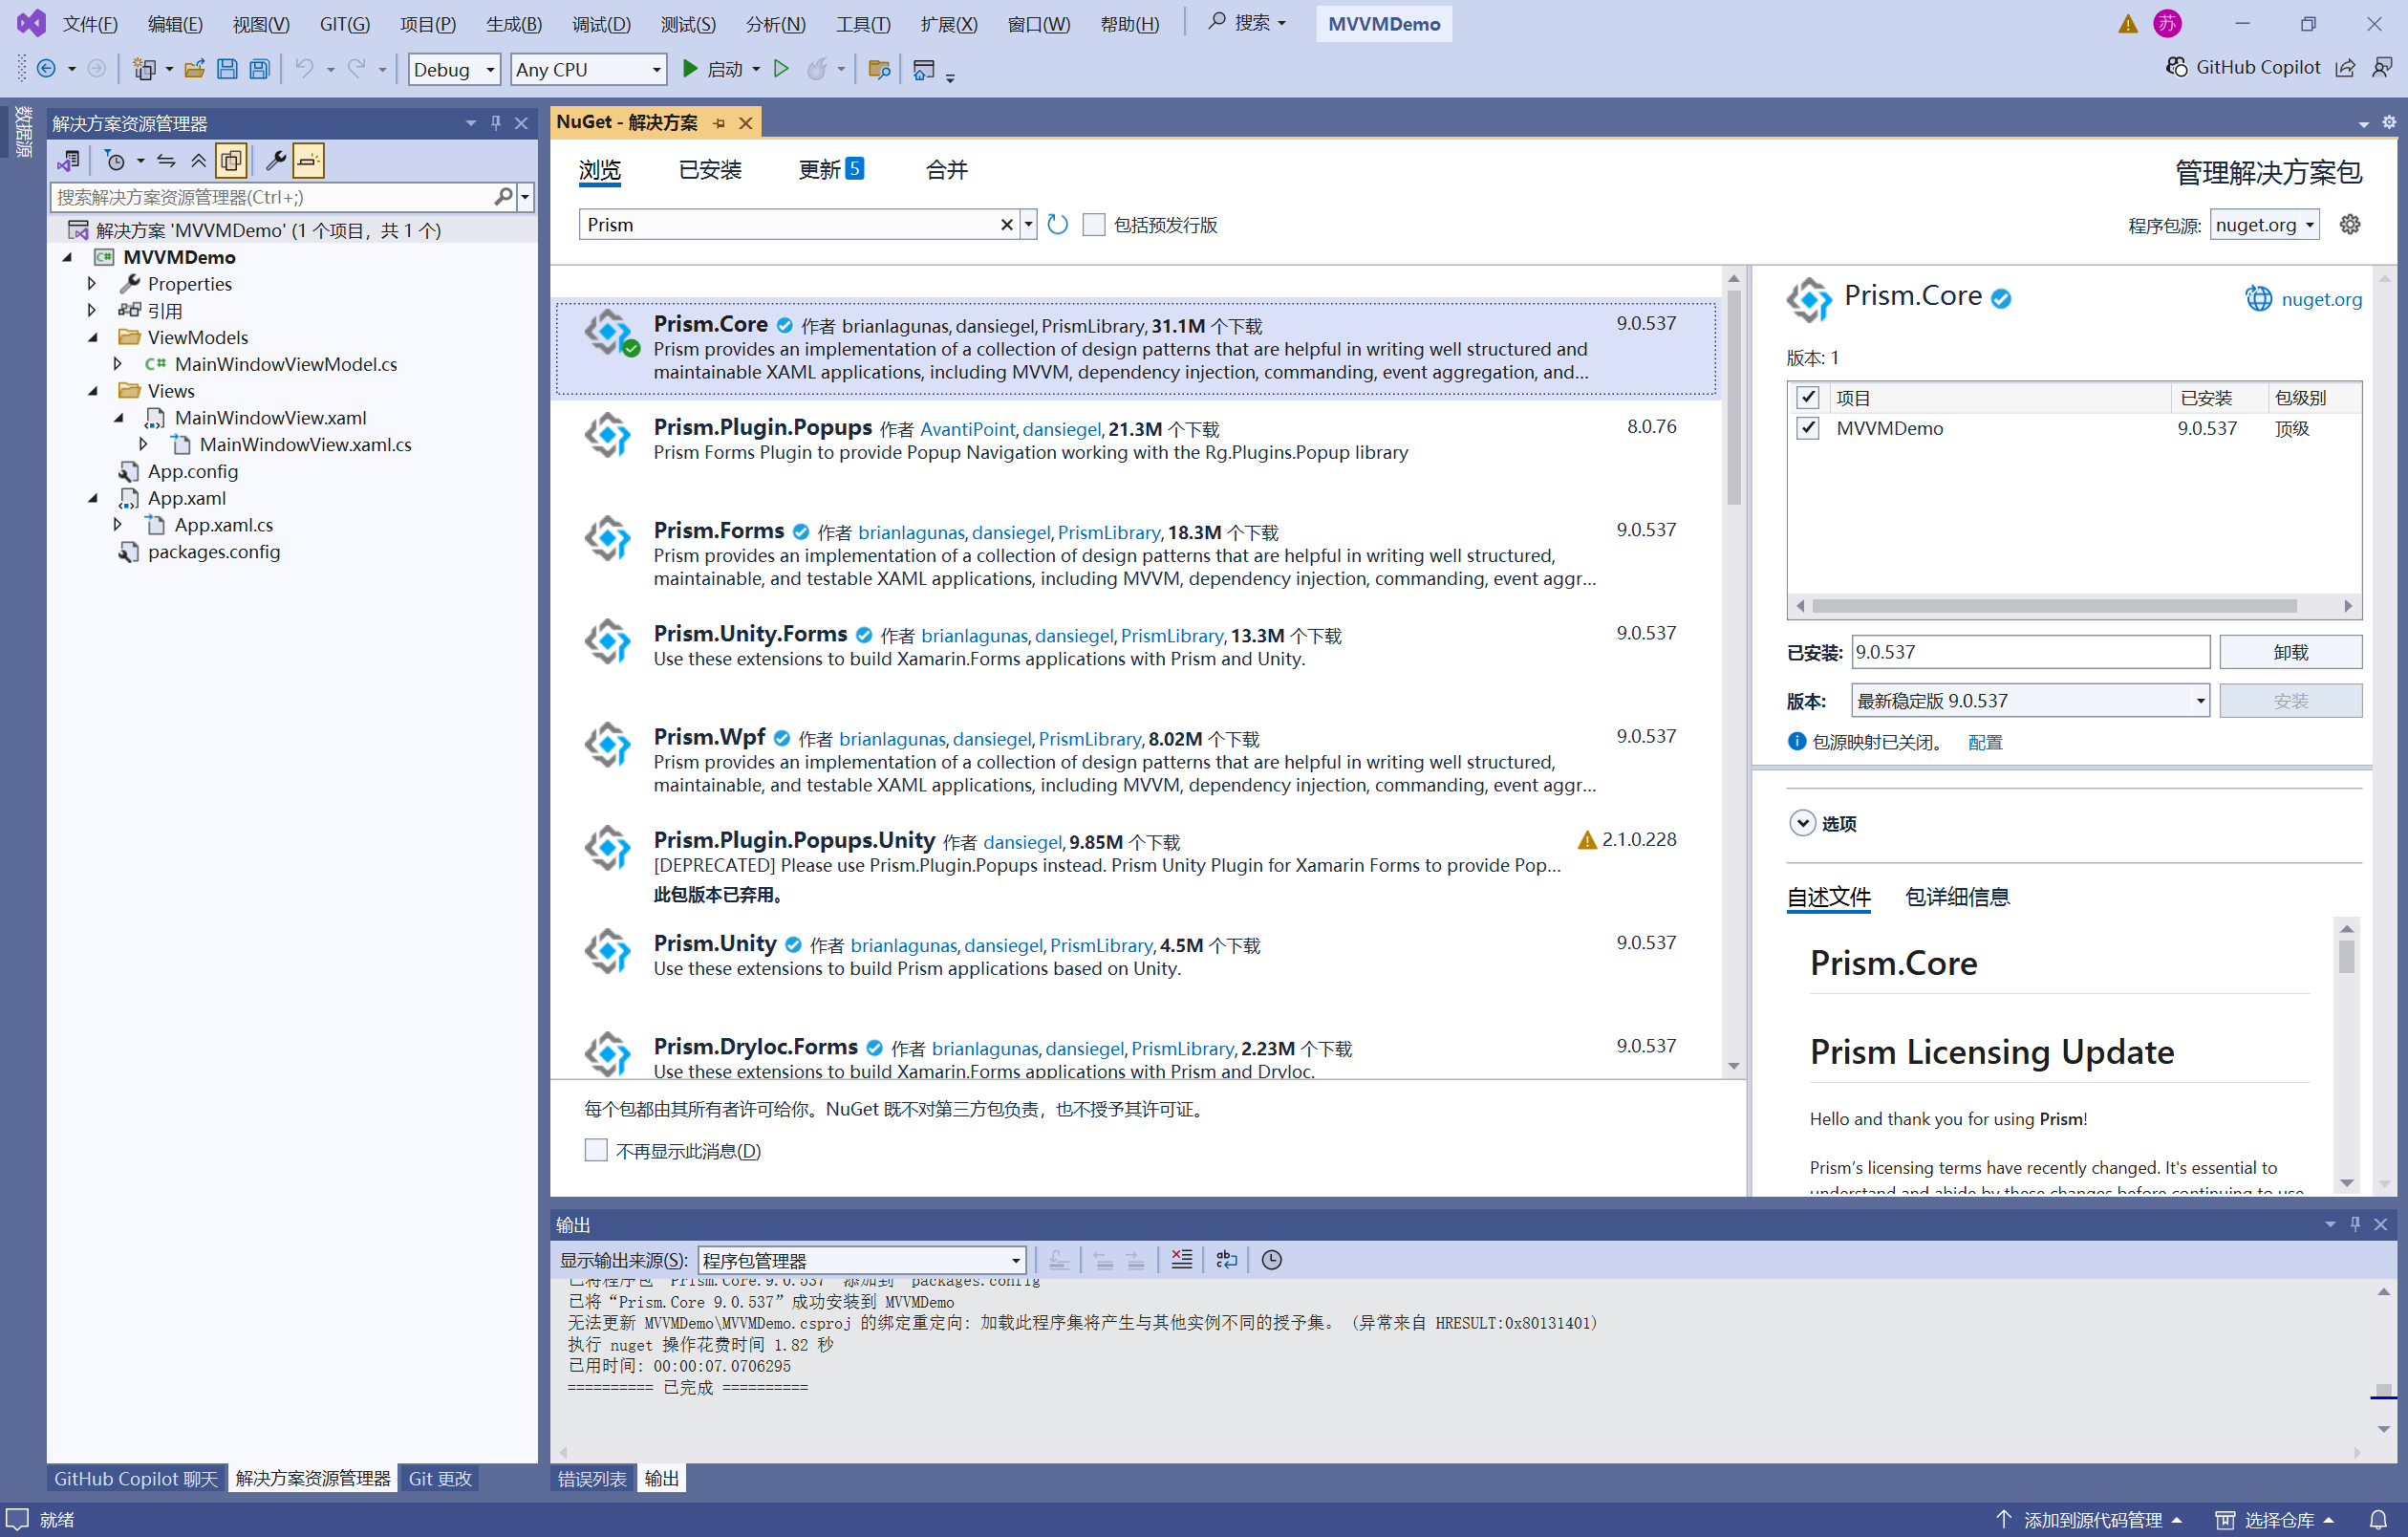Uncheck the MVVMDemo project checkbox
The width and height of the screenshot is (2408, 1537).
pos(1807,428)
